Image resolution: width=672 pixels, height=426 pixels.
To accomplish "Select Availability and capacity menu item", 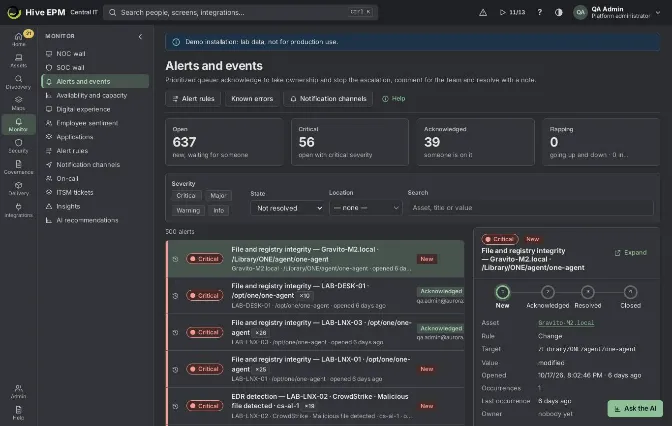I will [95, 95].
